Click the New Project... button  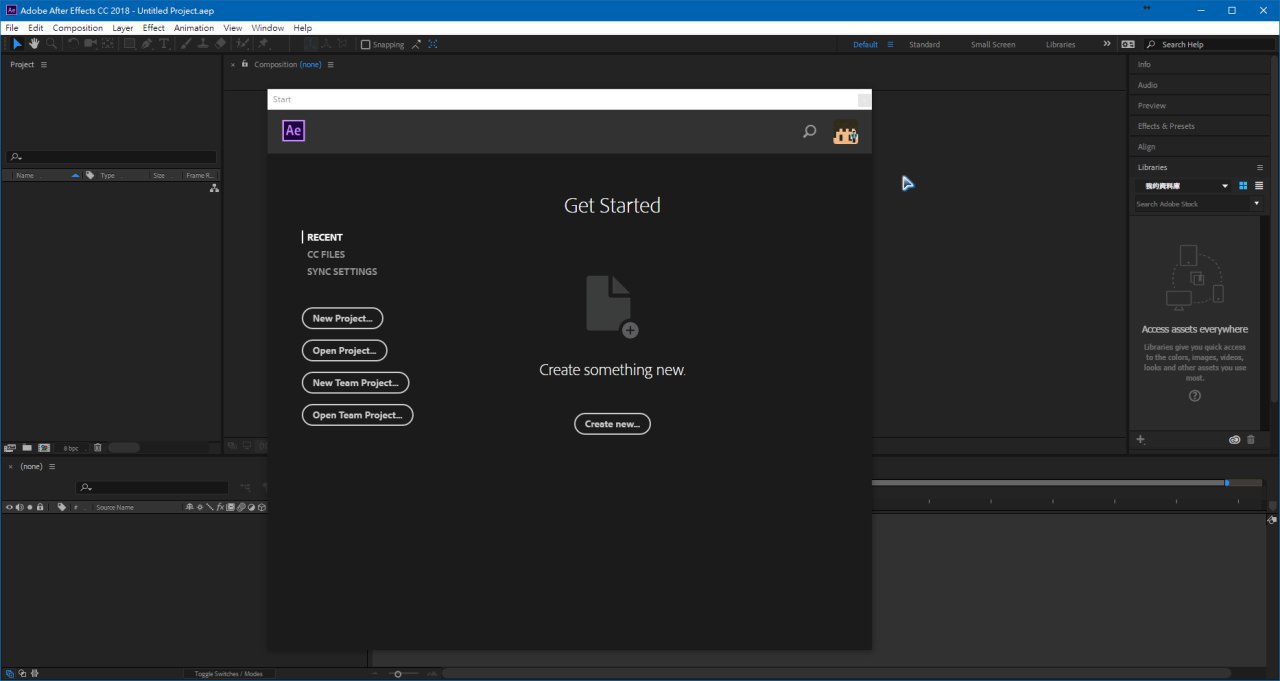point(342,319)
